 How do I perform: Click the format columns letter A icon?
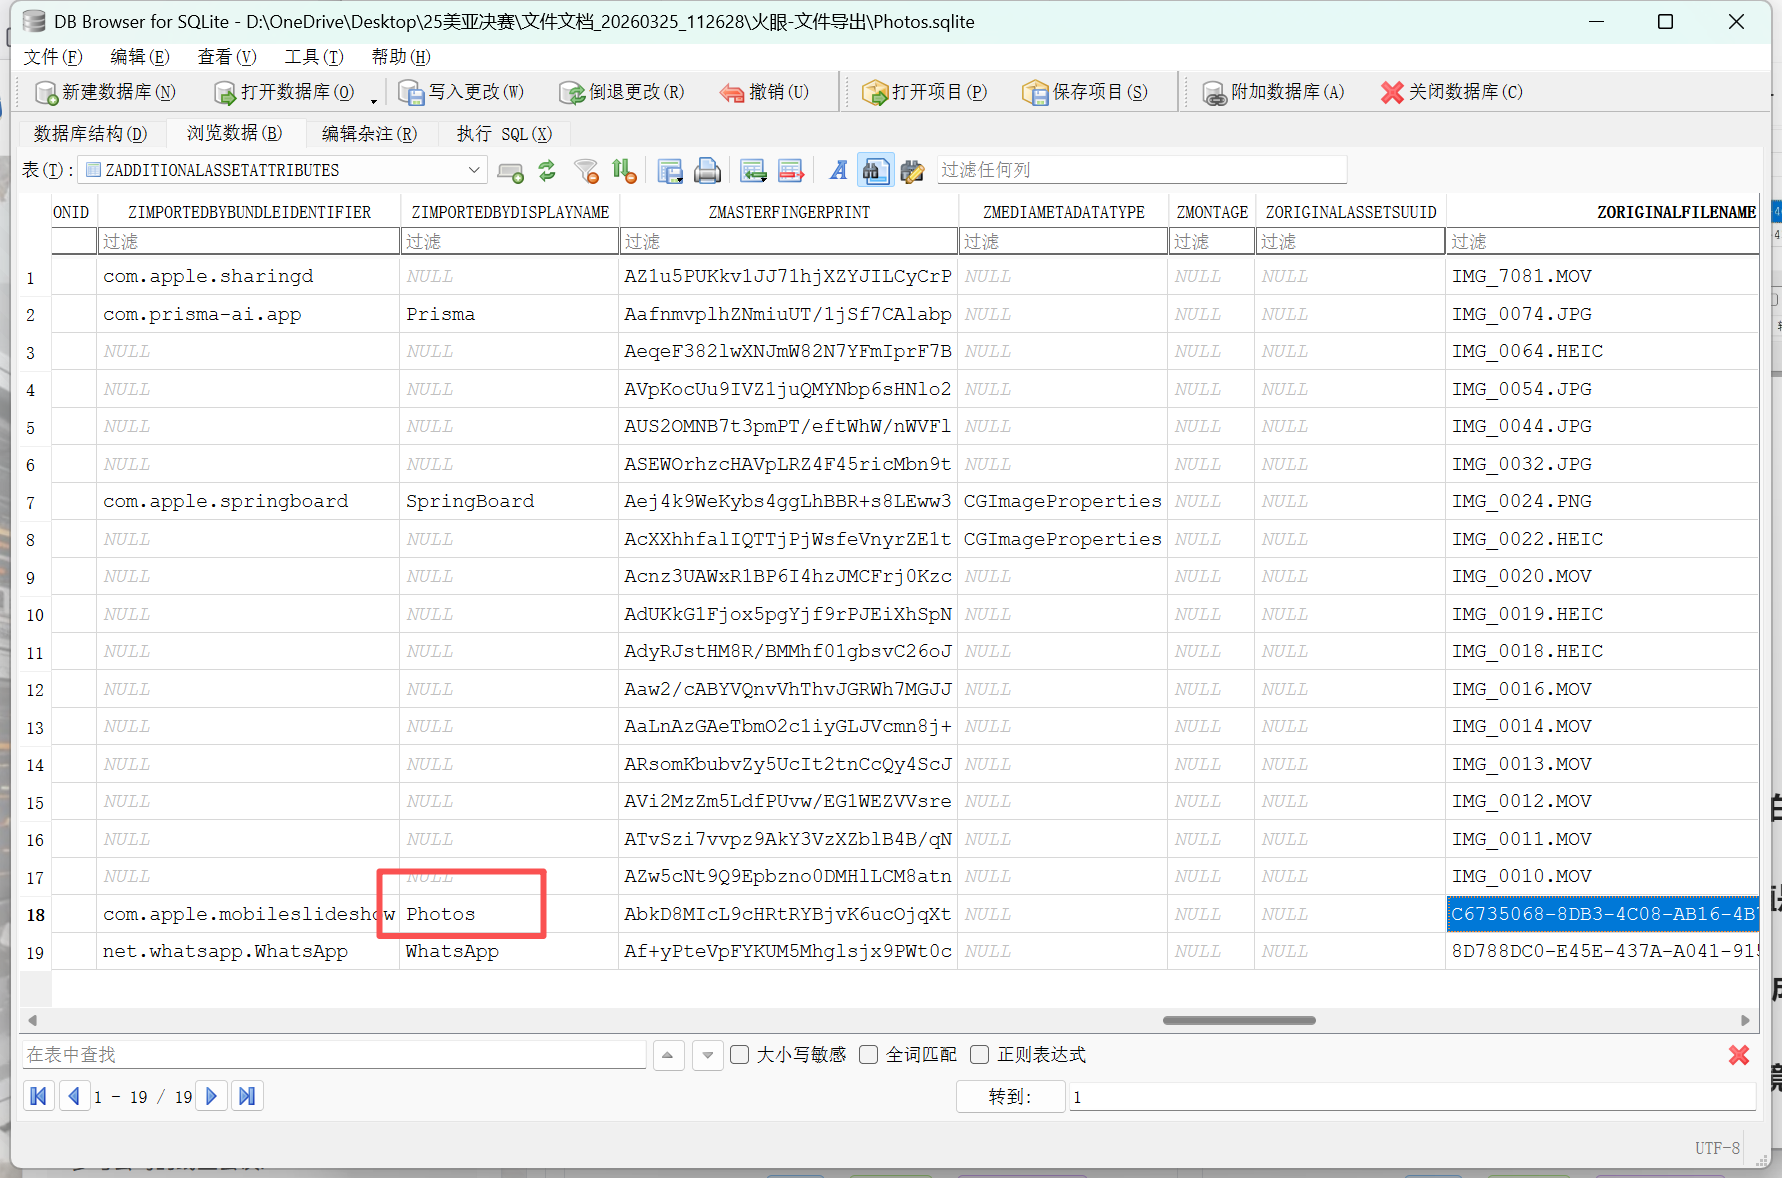(838, 171)
